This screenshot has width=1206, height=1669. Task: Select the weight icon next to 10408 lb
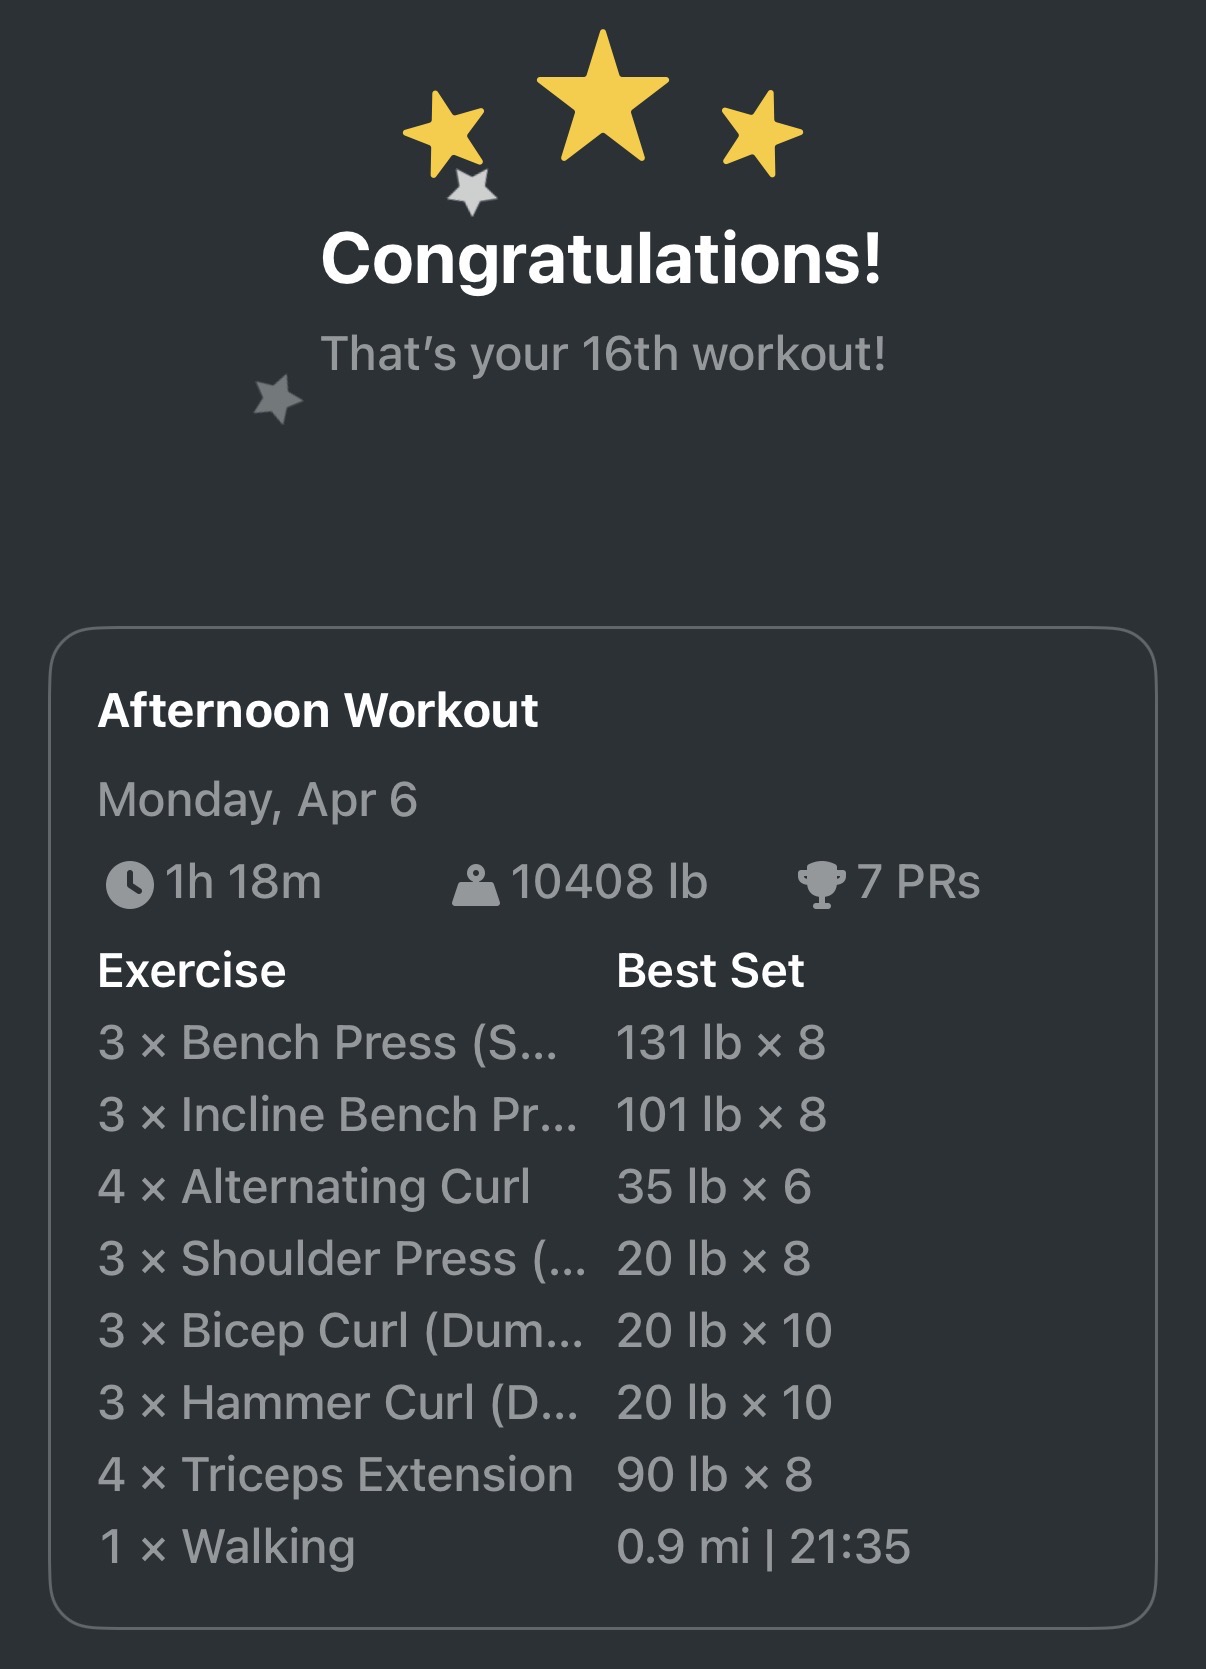pyautogui.click(x=478, y=881)
